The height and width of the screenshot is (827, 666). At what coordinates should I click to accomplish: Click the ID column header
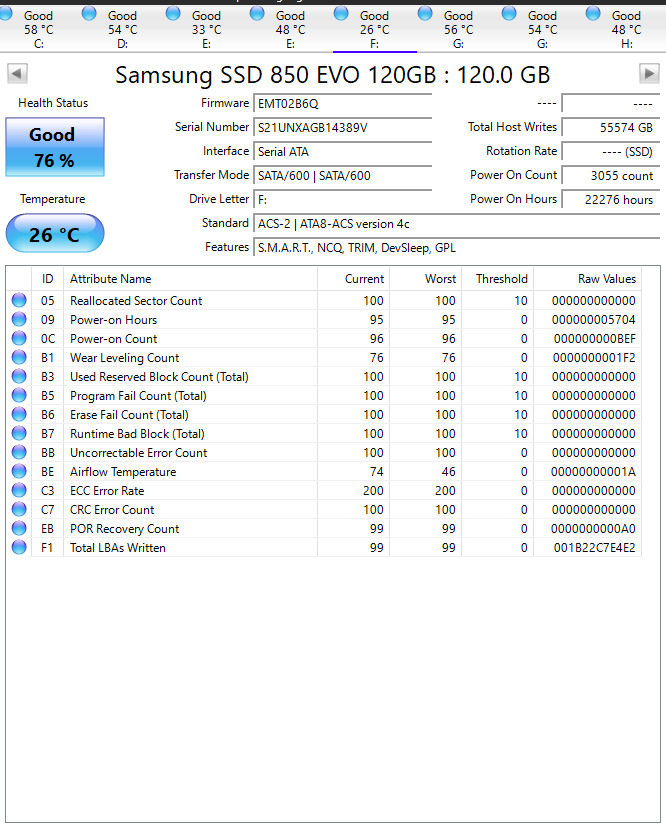click(x=47, y=278)
